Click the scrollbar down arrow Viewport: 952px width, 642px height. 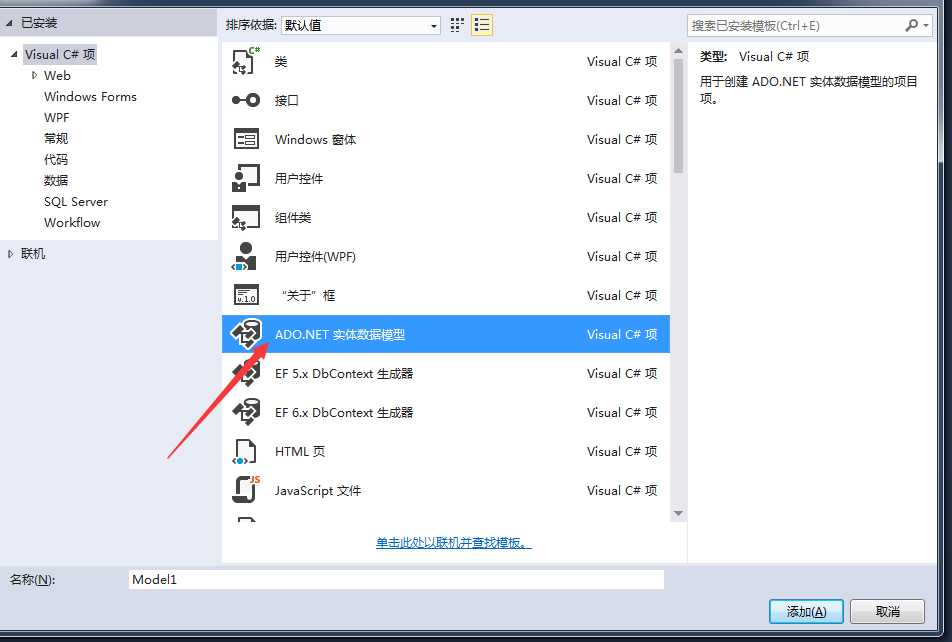point(678,514)
